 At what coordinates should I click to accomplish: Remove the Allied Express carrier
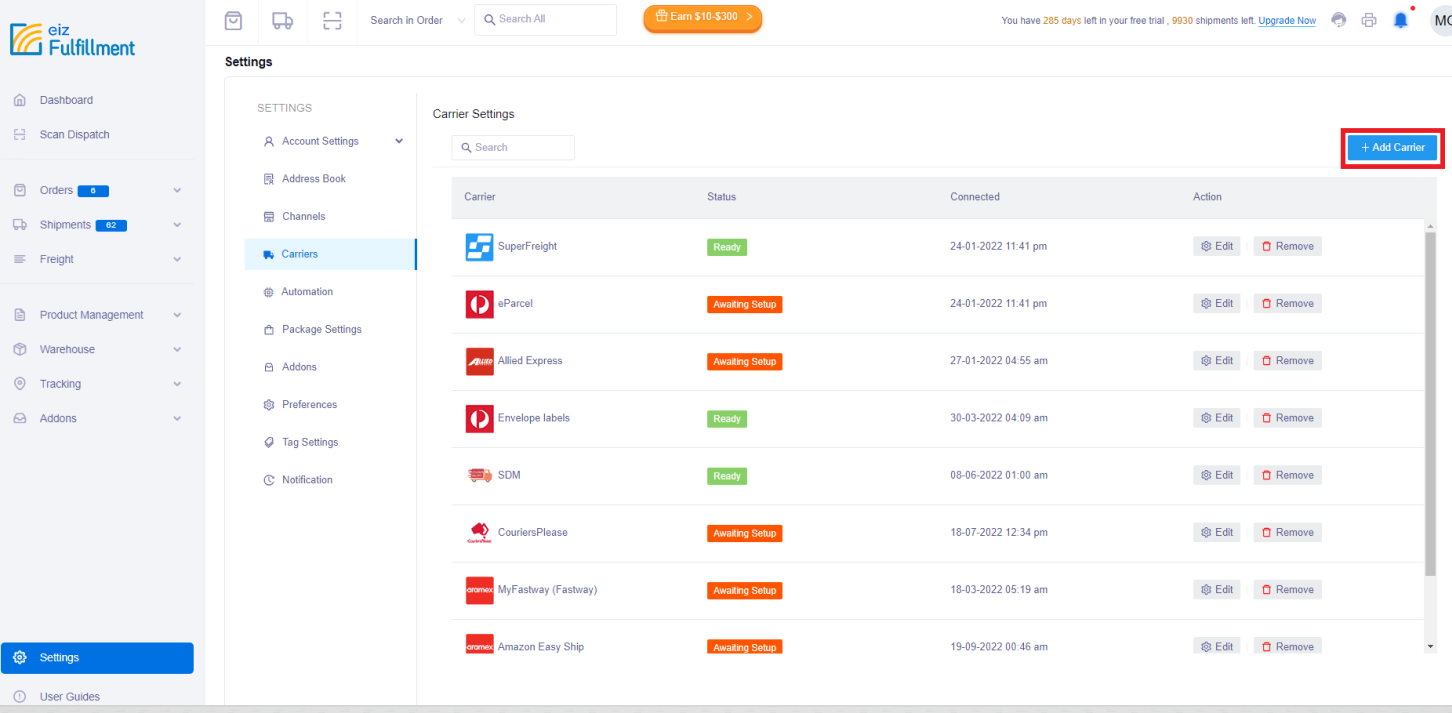tap(1287, 360)
